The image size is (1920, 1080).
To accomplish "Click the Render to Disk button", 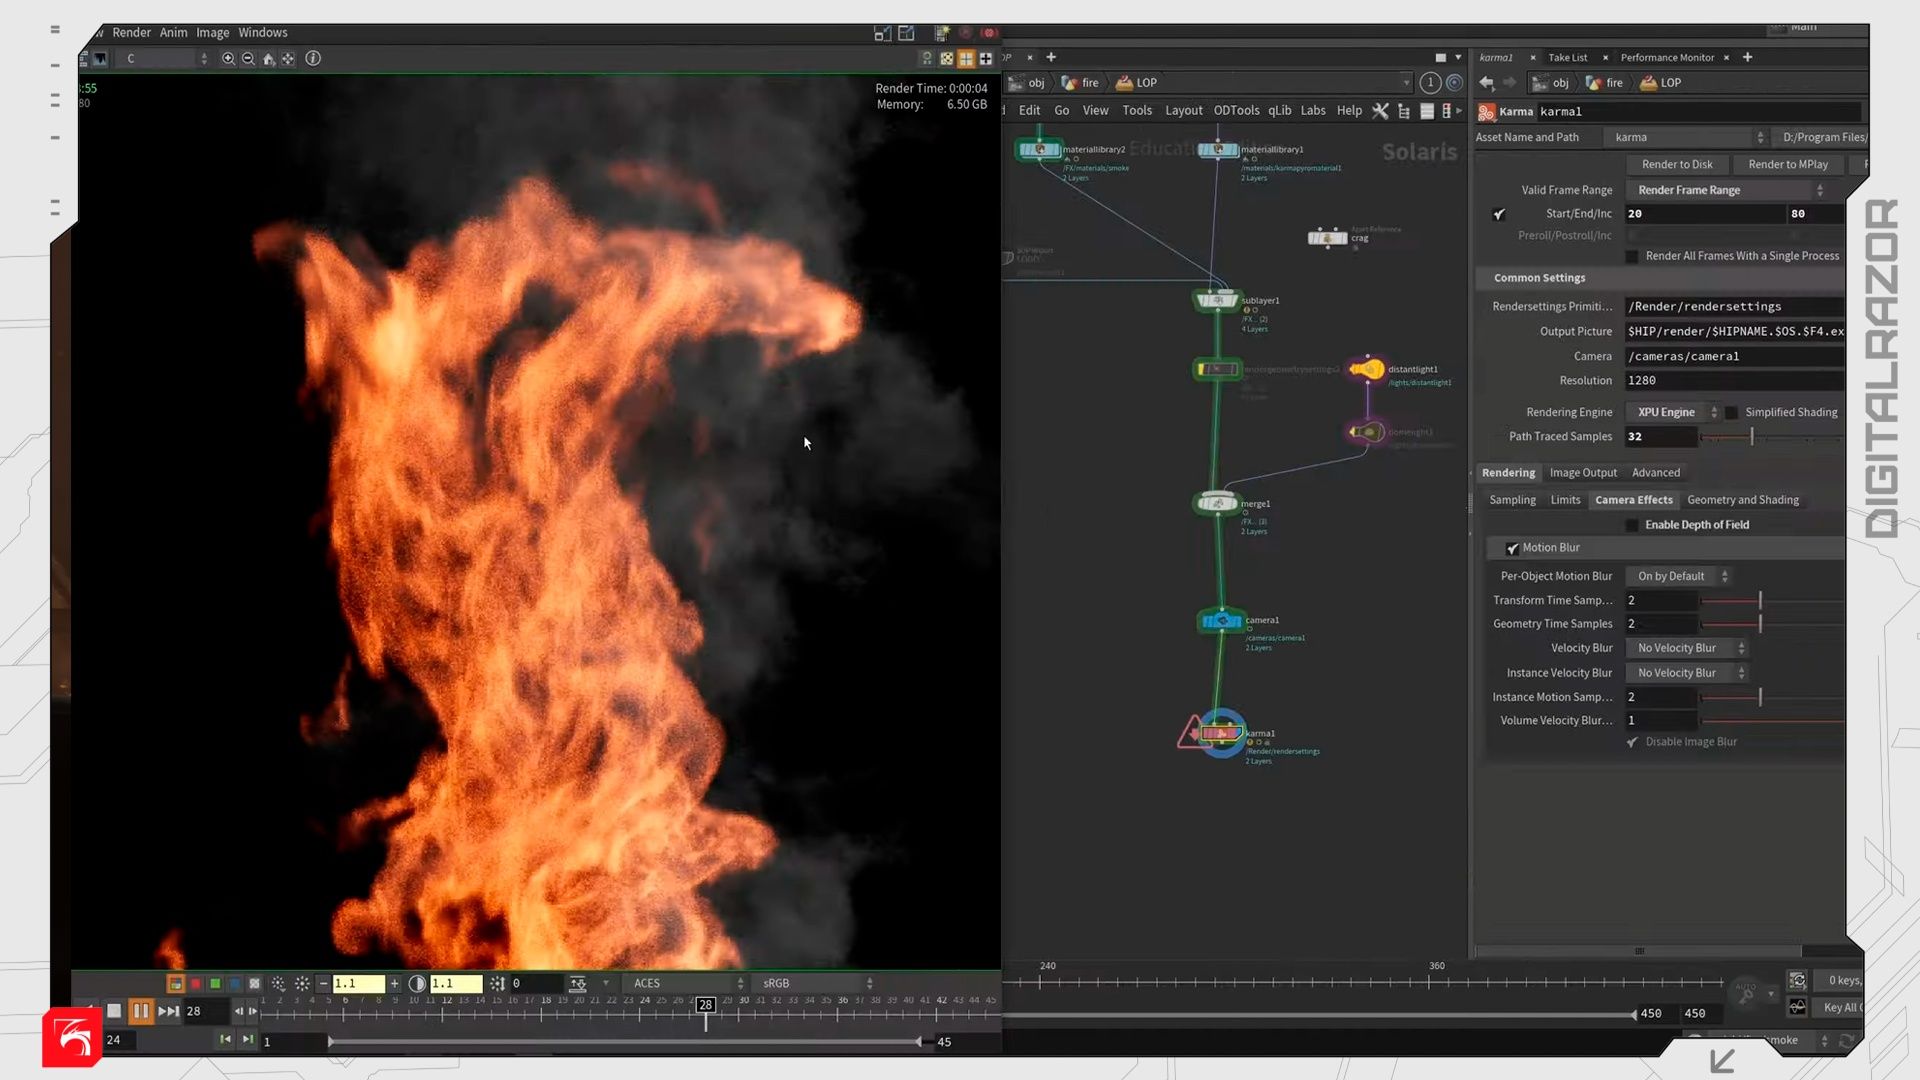I will (x=1676, y=164).
